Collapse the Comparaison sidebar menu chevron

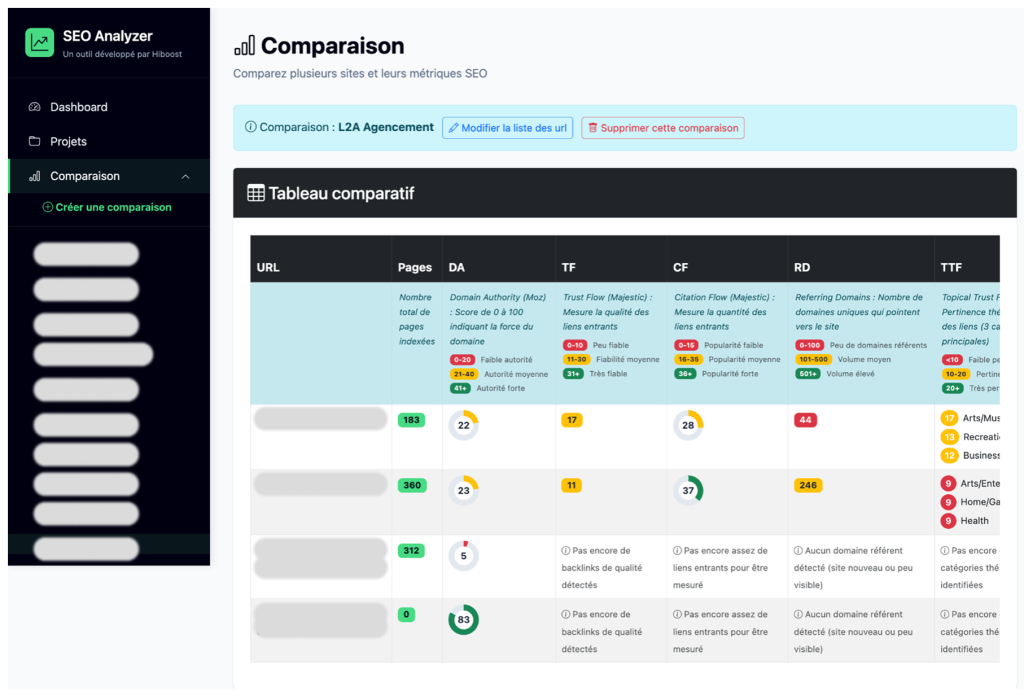click(x=185, y=176)
